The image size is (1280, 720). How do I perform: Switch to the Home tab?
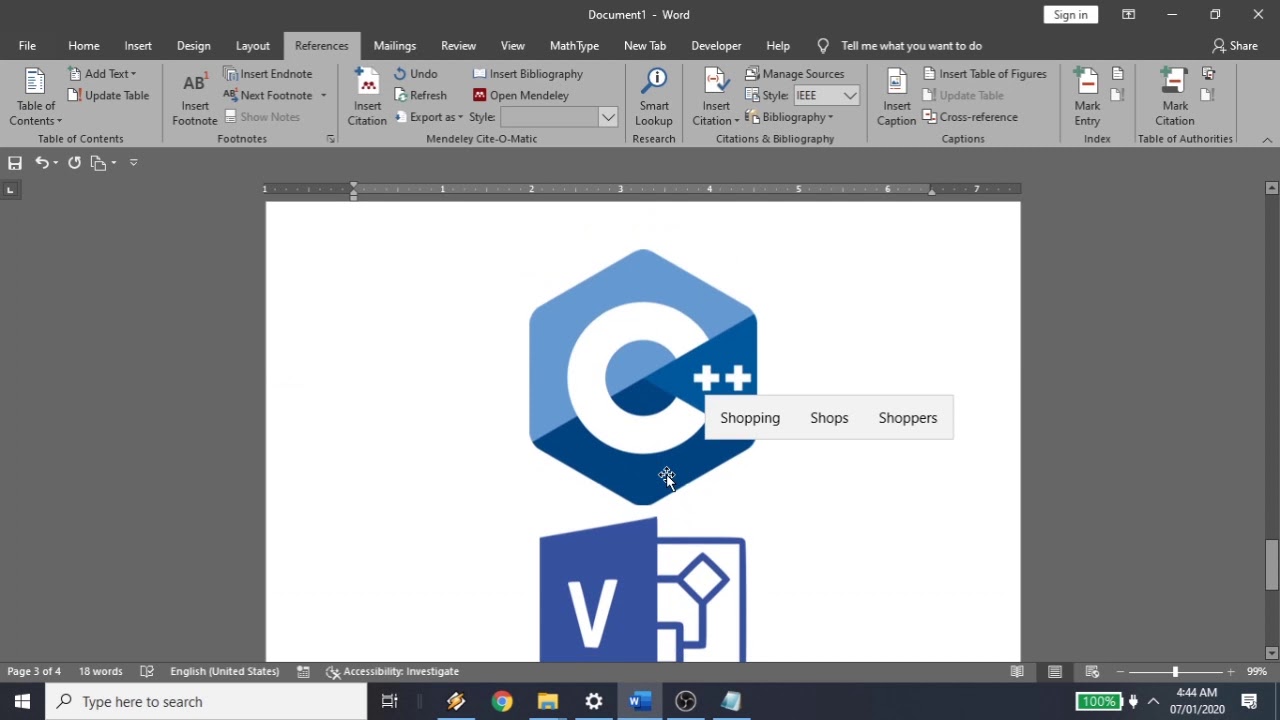(84, 46)
